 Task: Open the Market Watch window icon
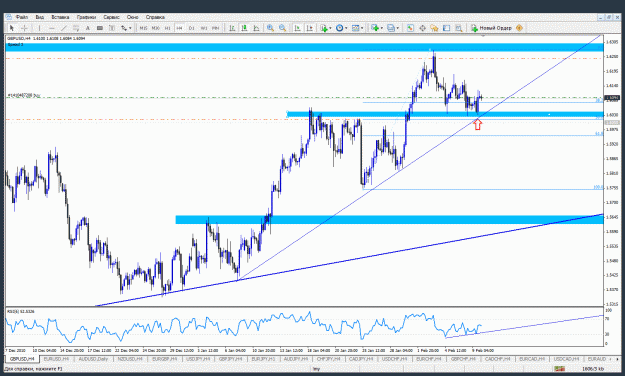pyautogui.click(x=410, y=28)
